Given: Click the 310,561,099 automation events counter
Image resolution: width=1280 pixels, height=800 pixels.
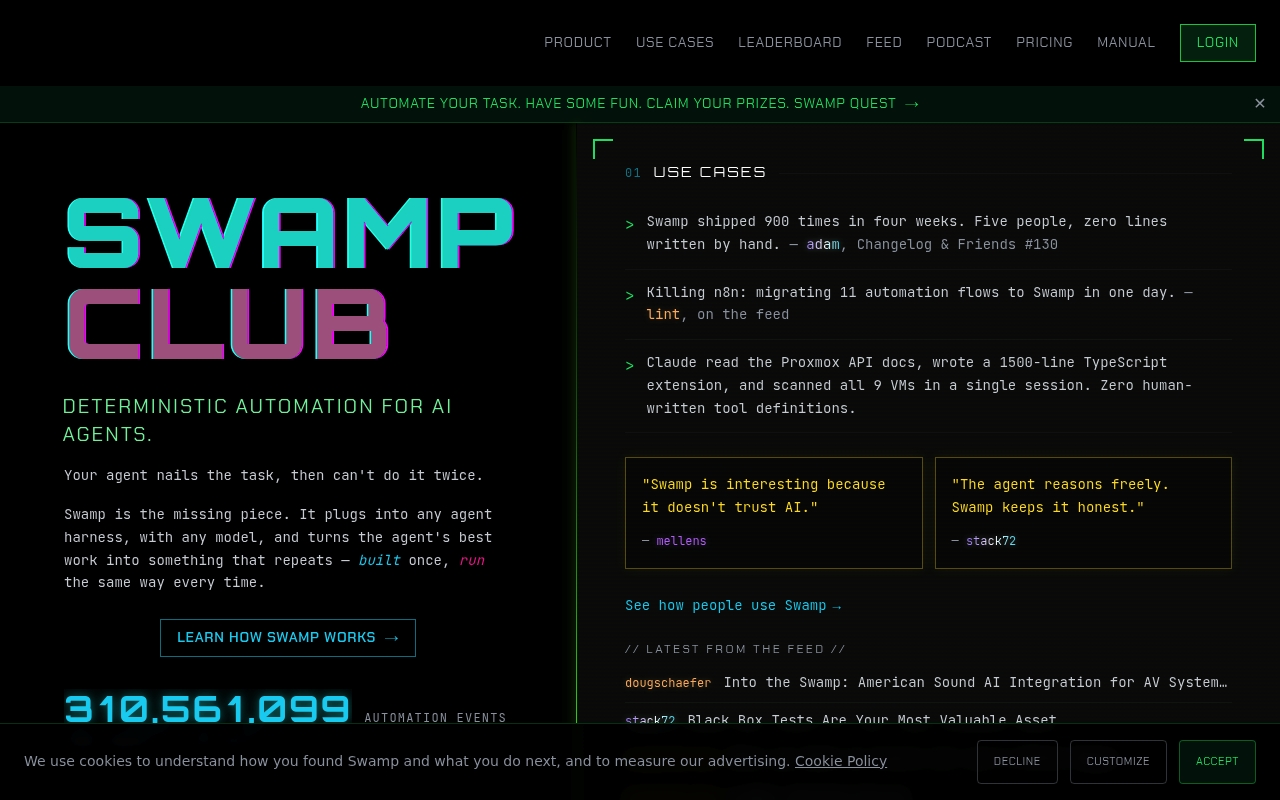Looking at the screenshot, I should point(207,708).
